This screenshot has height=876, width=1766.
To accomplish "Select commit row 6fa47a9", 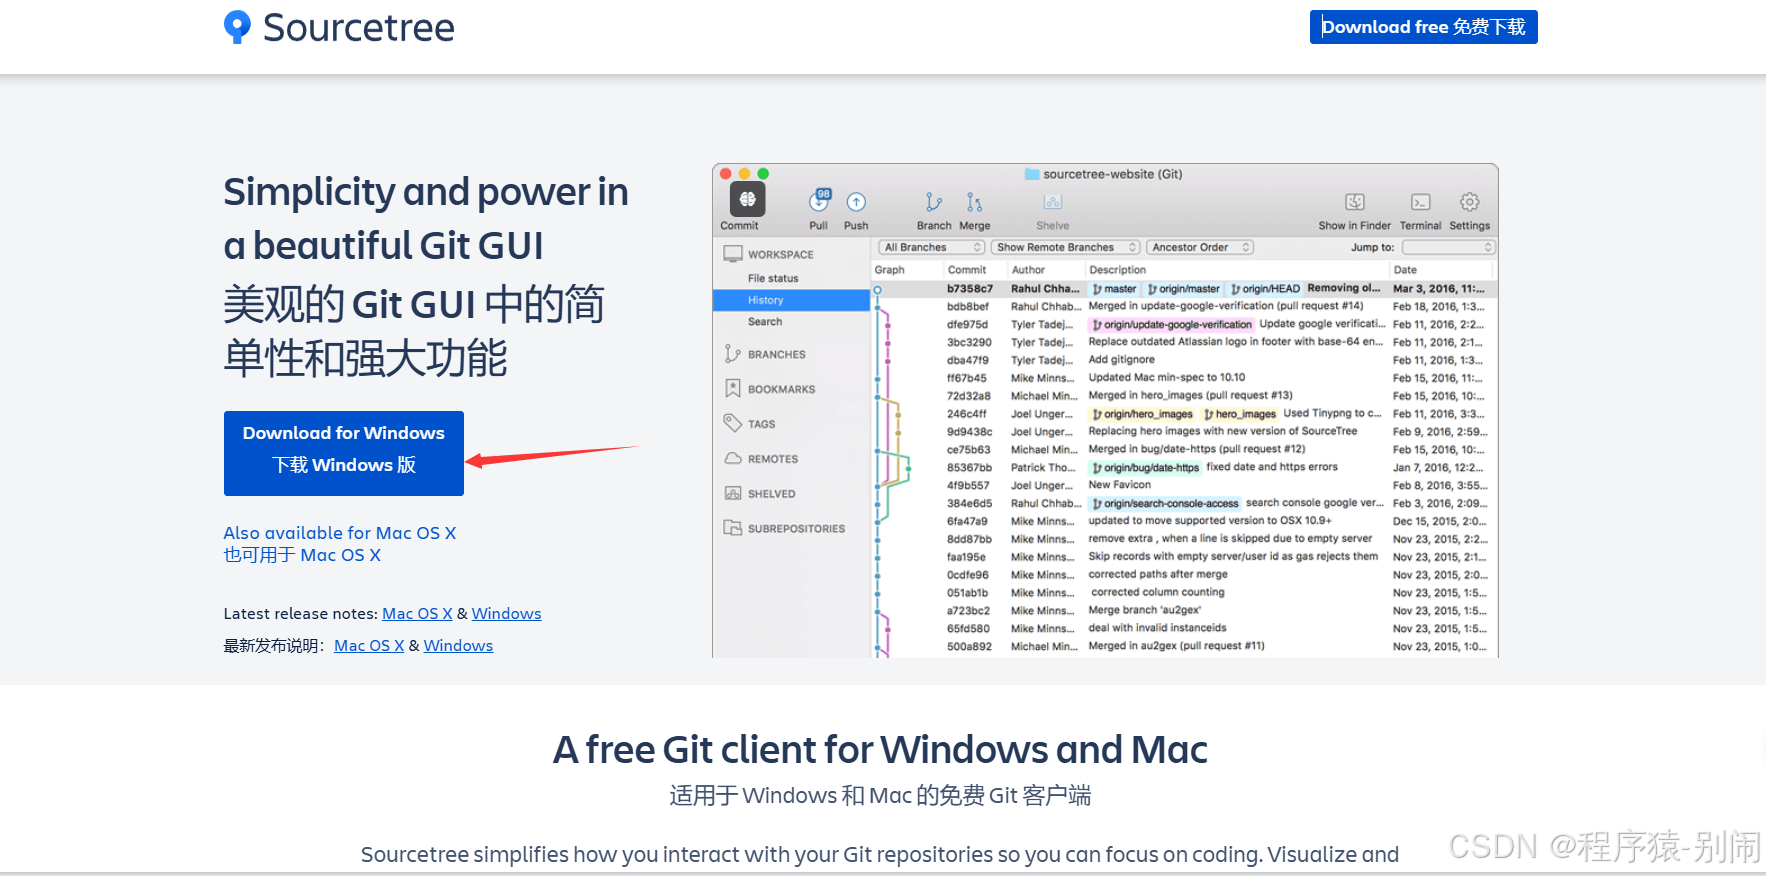I will (x=1184, y=521).
